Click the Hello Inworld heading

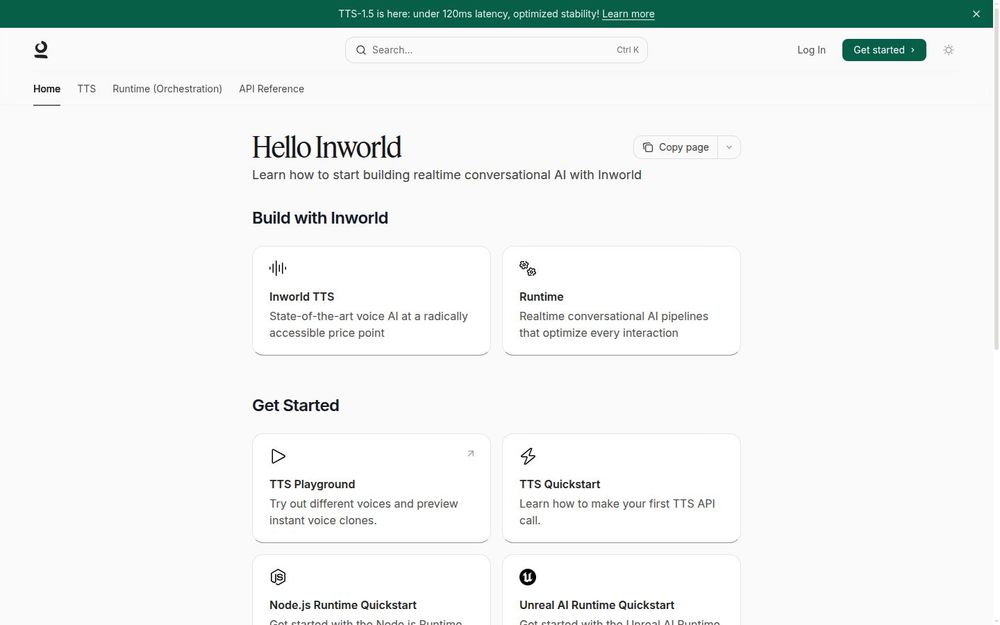click(327, 147)
